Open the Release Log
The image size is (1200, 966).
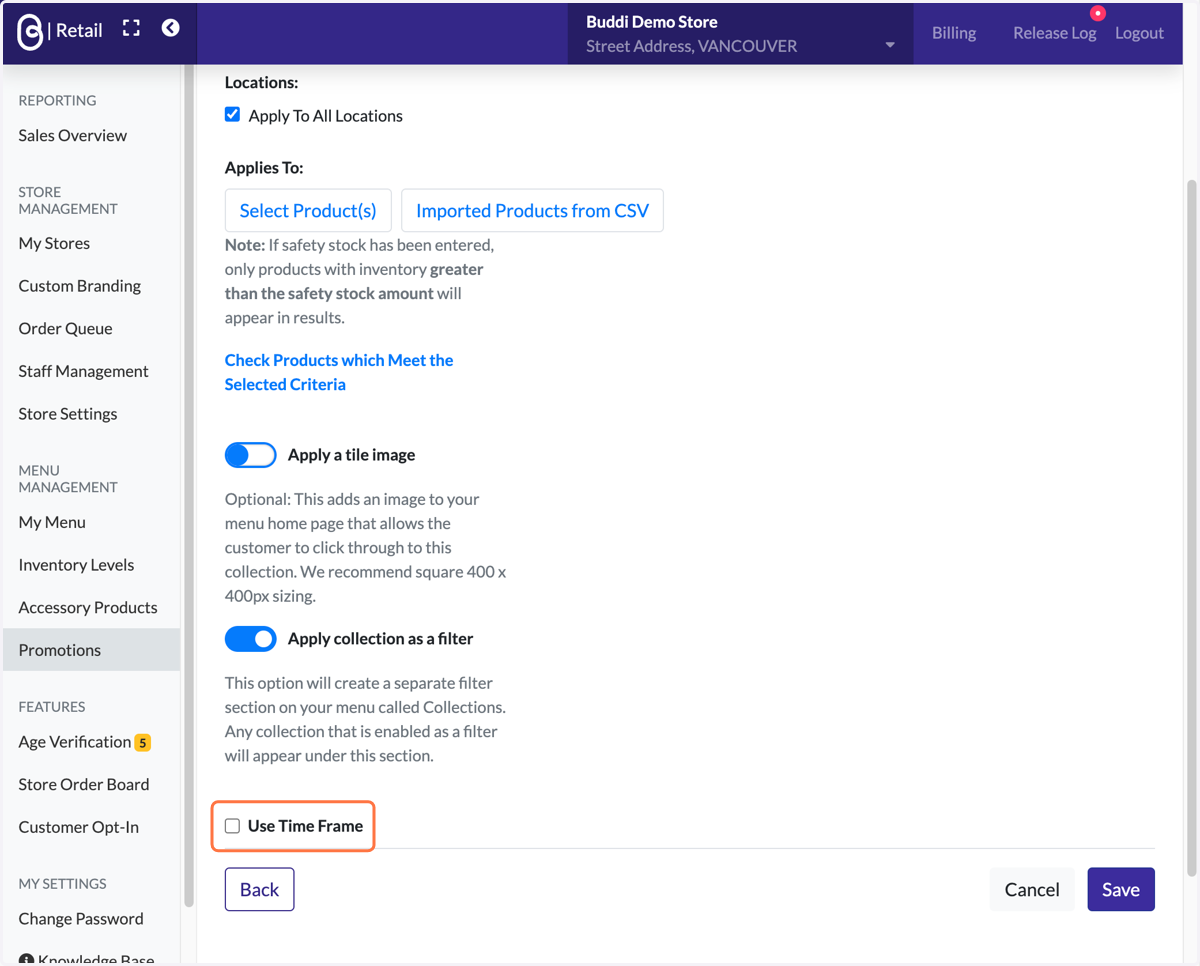[1054, 33]
